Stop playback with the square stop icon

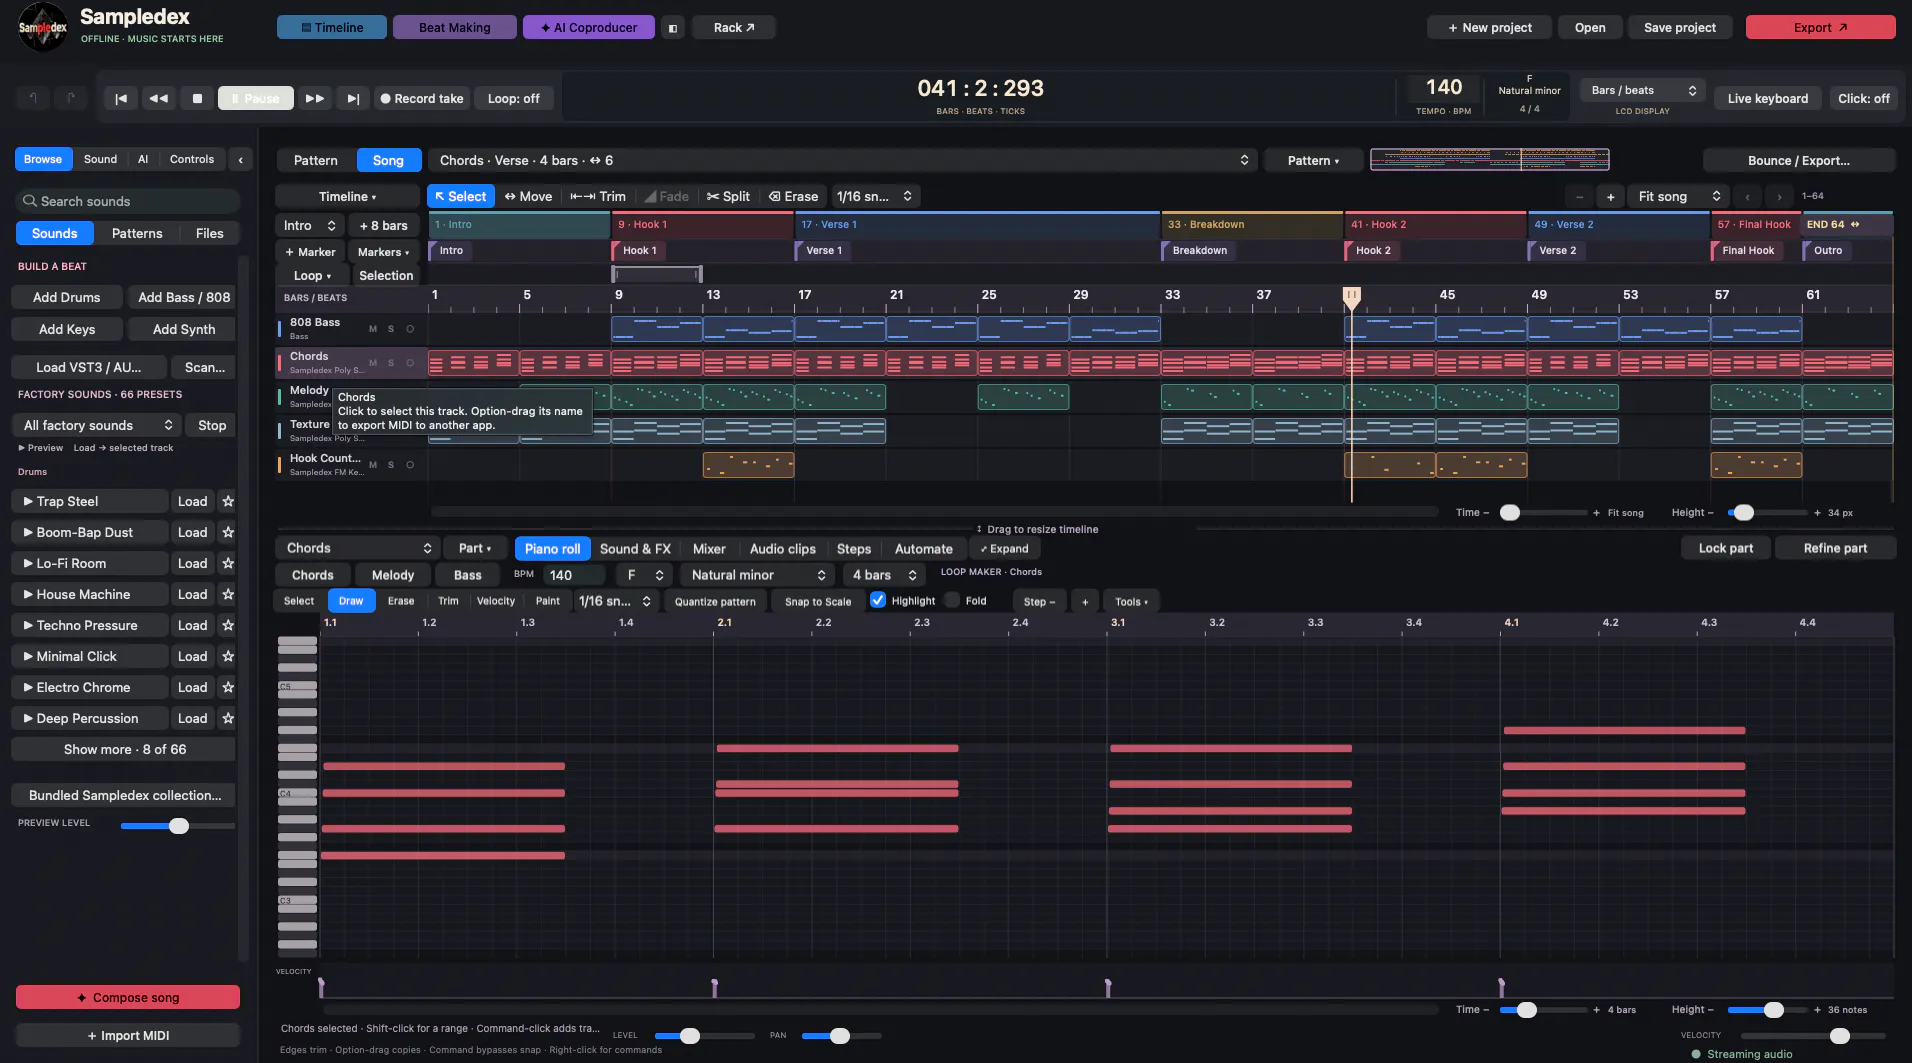pos(197,98)
